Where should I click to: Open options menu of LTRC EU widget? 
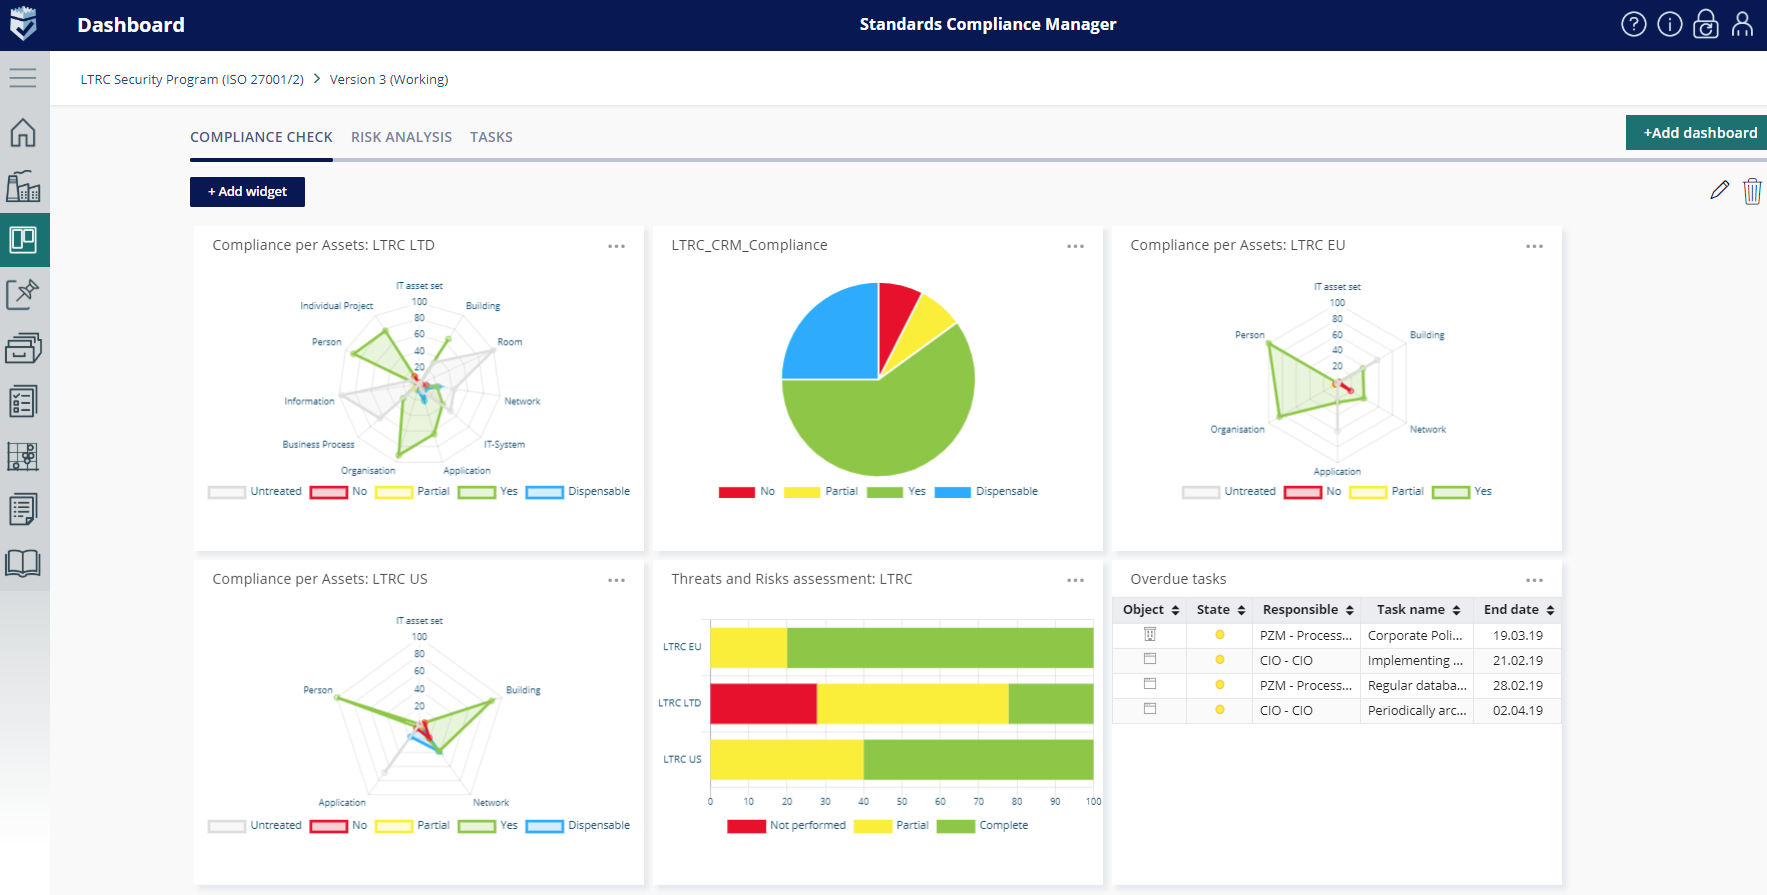coord(1534,246)
